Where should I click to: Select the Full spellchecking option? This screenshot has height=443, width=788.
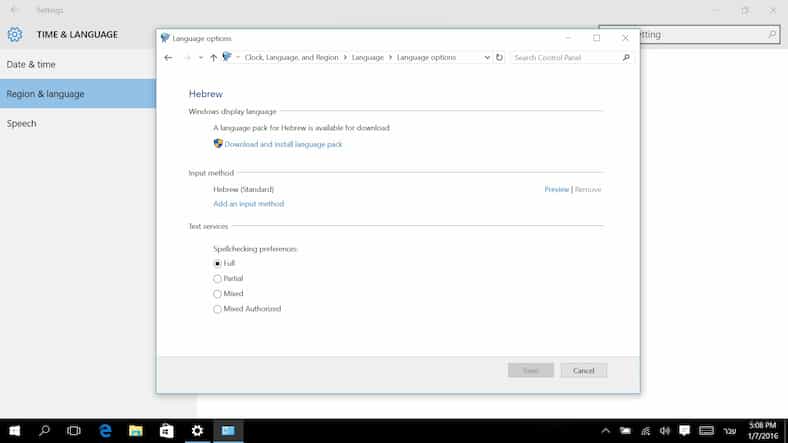(218, 264)
